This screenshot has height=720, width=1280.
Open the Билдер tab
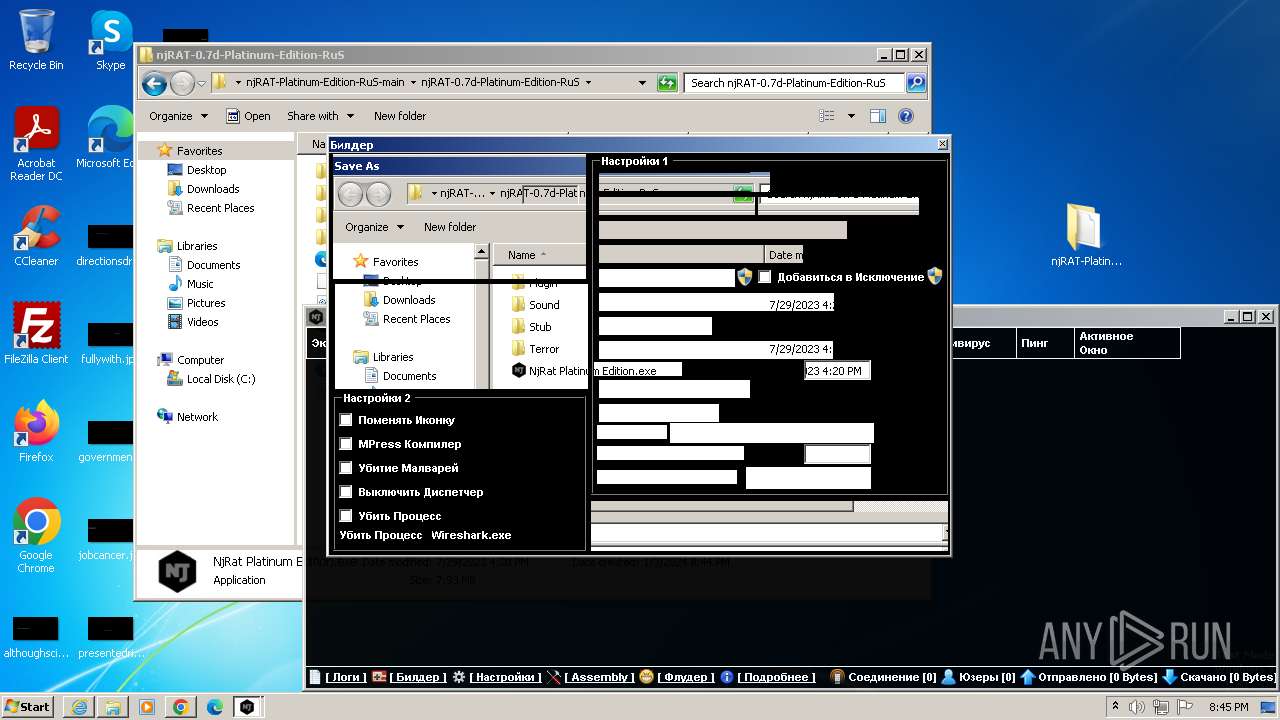[x=418, y=677]
